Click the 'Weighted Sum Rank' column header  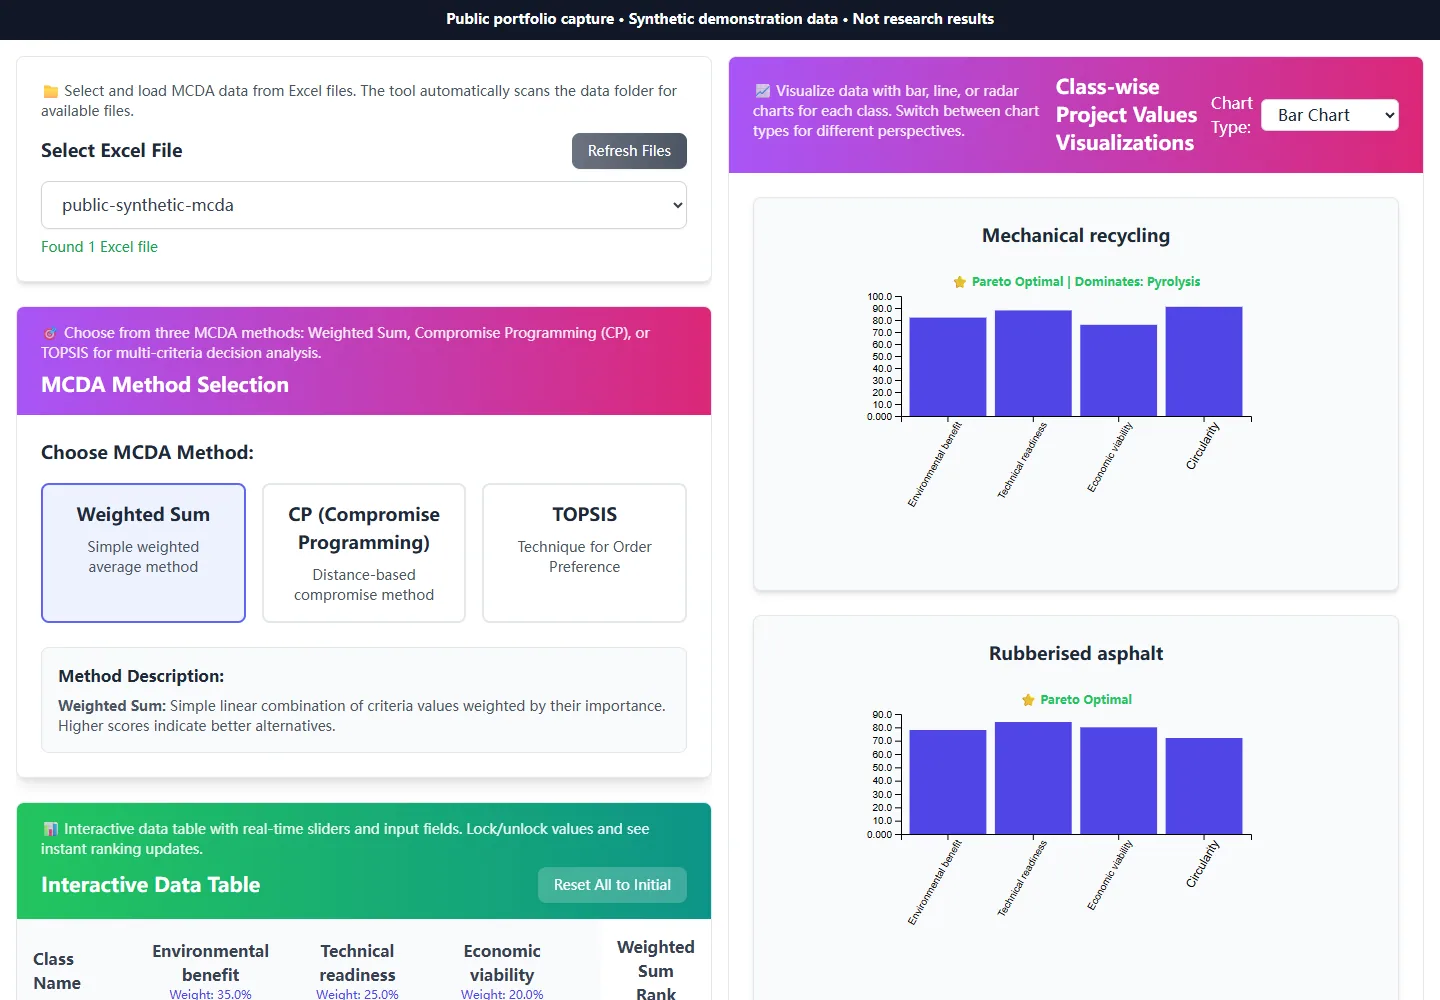pos(656,970)
